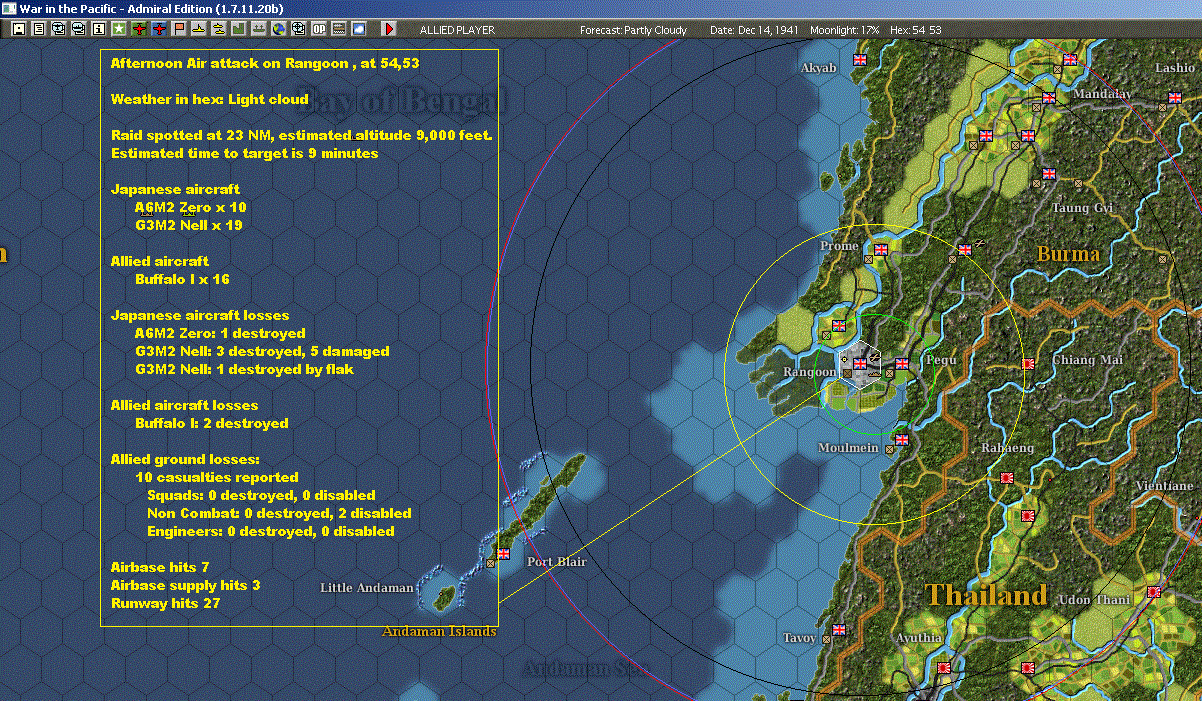Click the Vientiane city label
This screenshot has height=701, width=1202.
click(x=1165, y=486)
